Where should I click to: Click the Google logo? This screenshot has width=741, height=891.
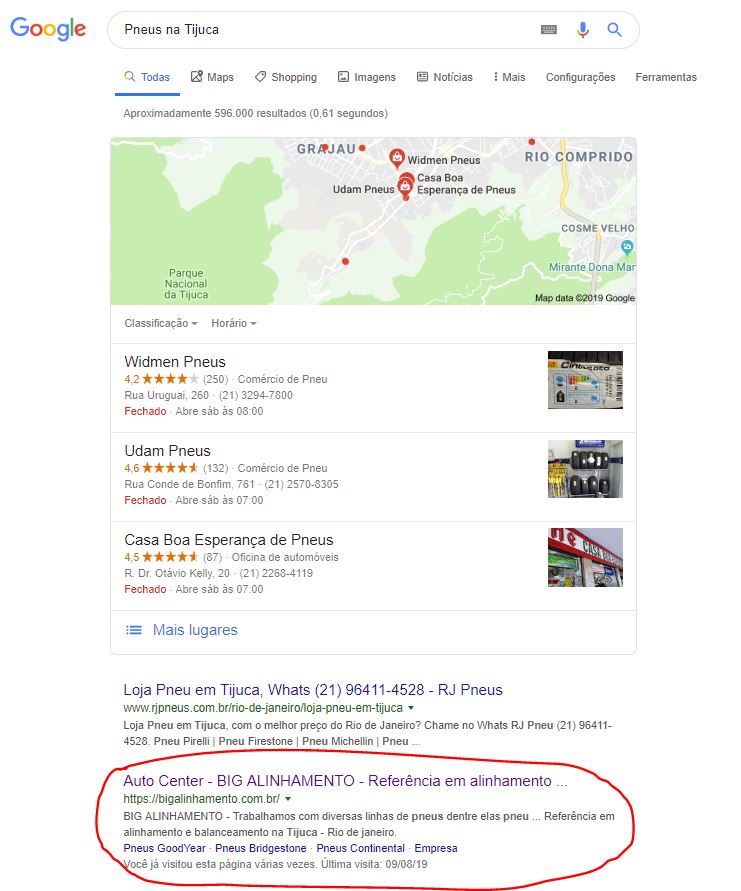coord(48,28)
